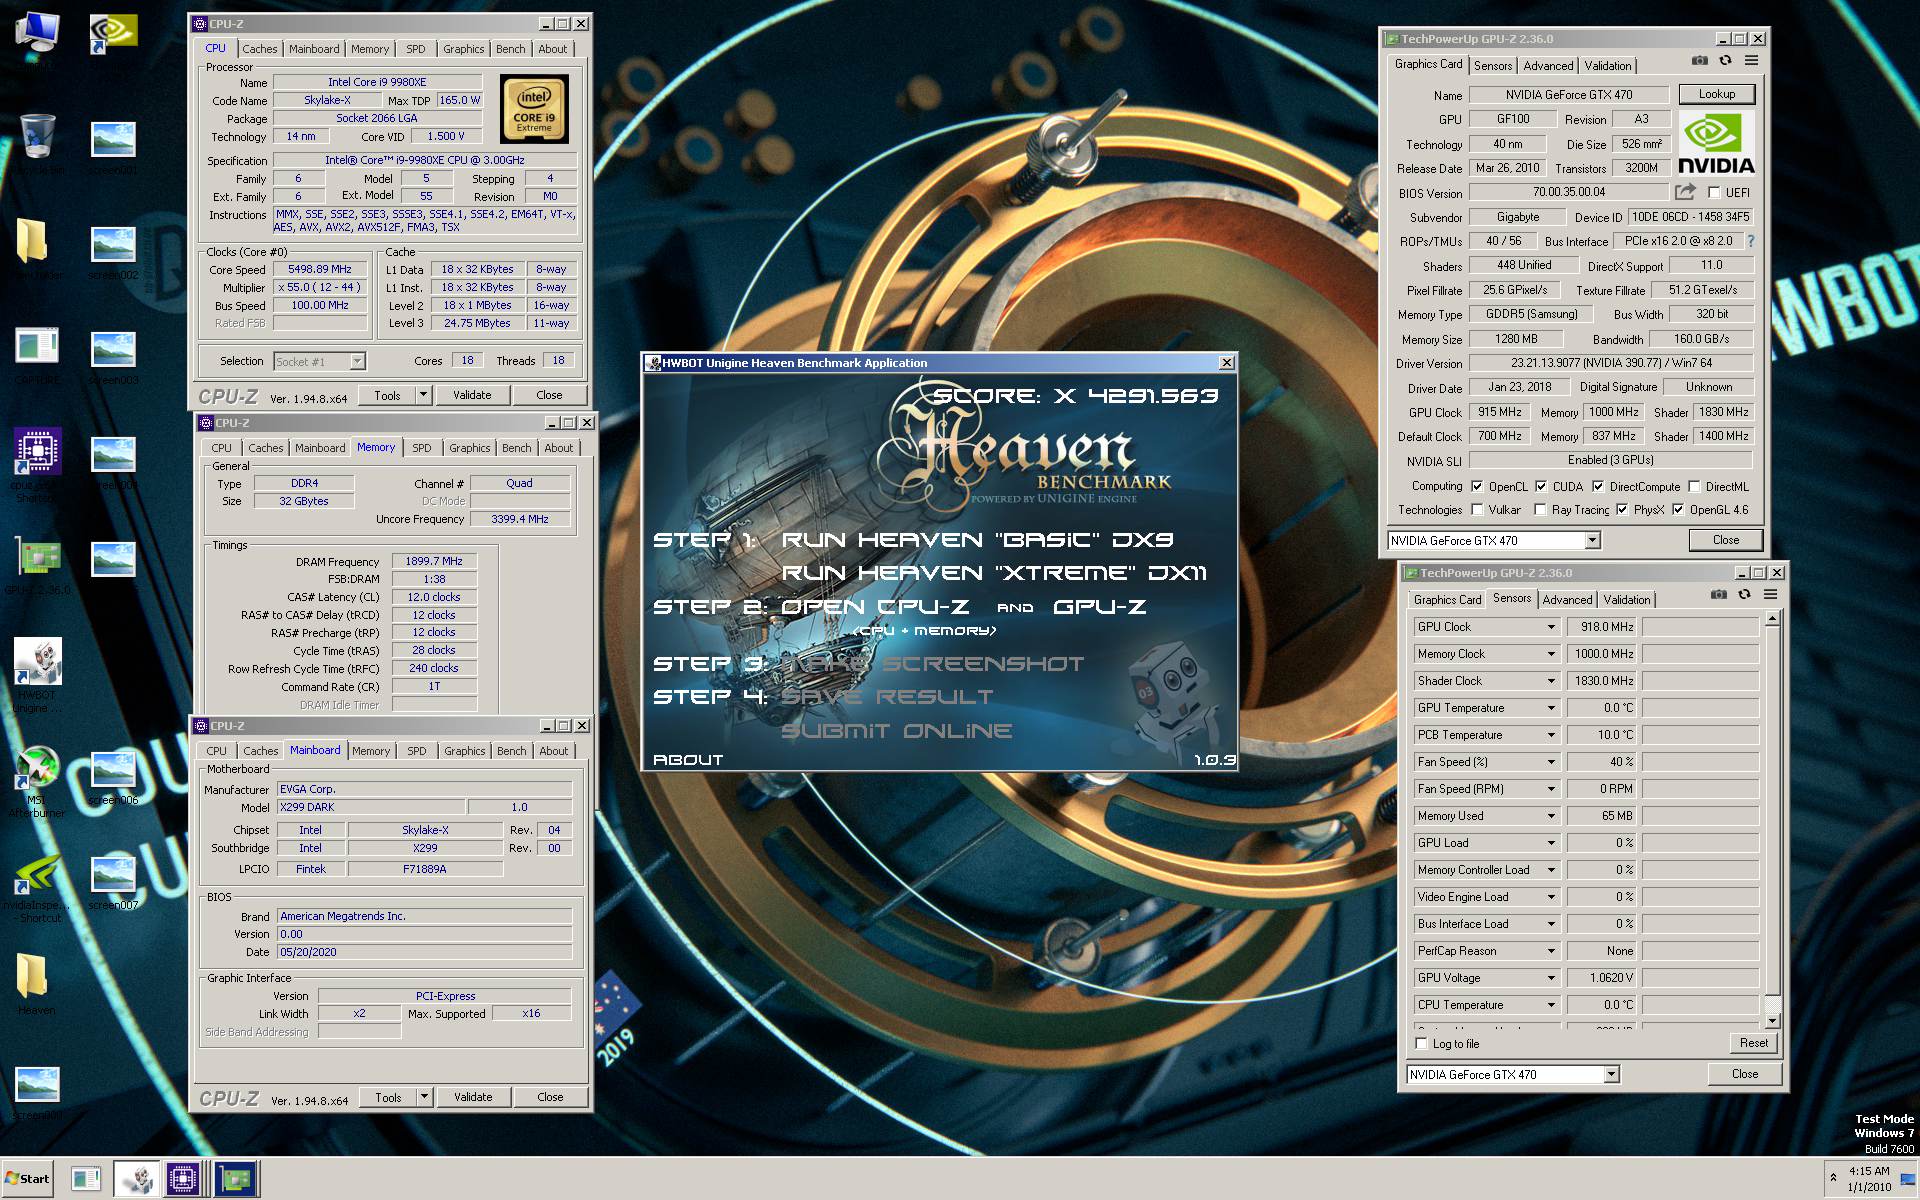Click CPU-Z icon in taskbar

click(183, 1180)
